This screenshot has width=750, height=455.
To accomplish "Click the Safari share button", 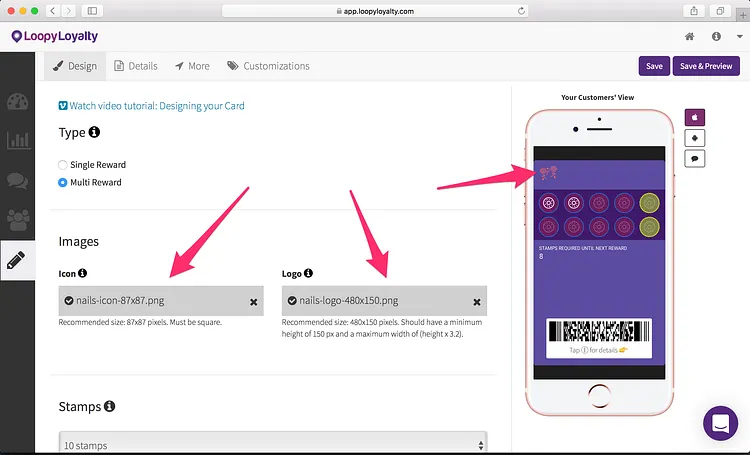I will 694,11.
